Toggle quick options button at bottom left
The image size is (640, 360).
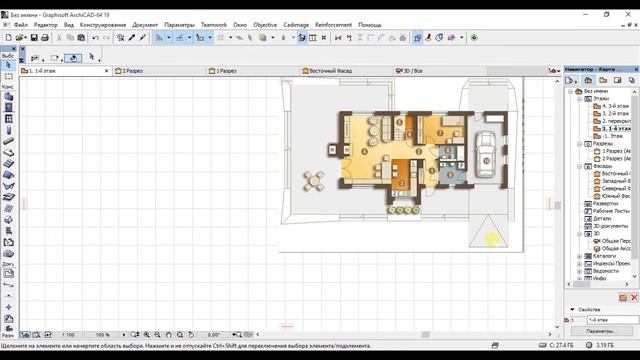25,335
